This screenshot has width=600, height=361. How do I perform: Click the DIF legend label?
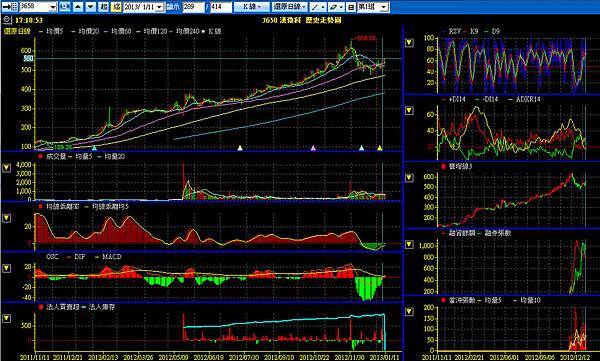coord(80,257)
